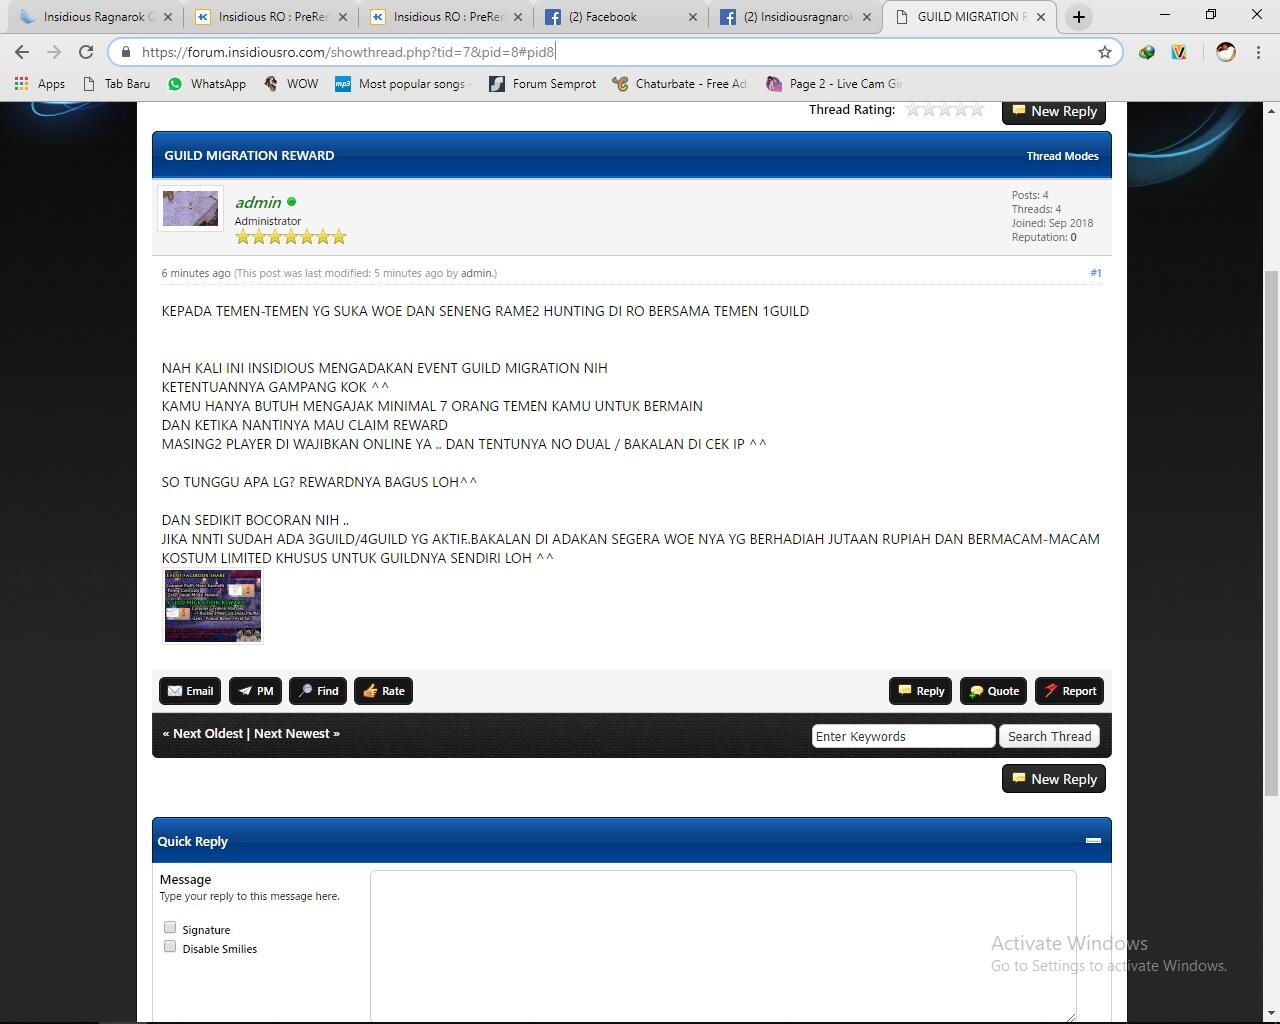The height and width of the screenshot is (1024, 1280).
Task: Open attached event image thumbnail
Action: 213,606
